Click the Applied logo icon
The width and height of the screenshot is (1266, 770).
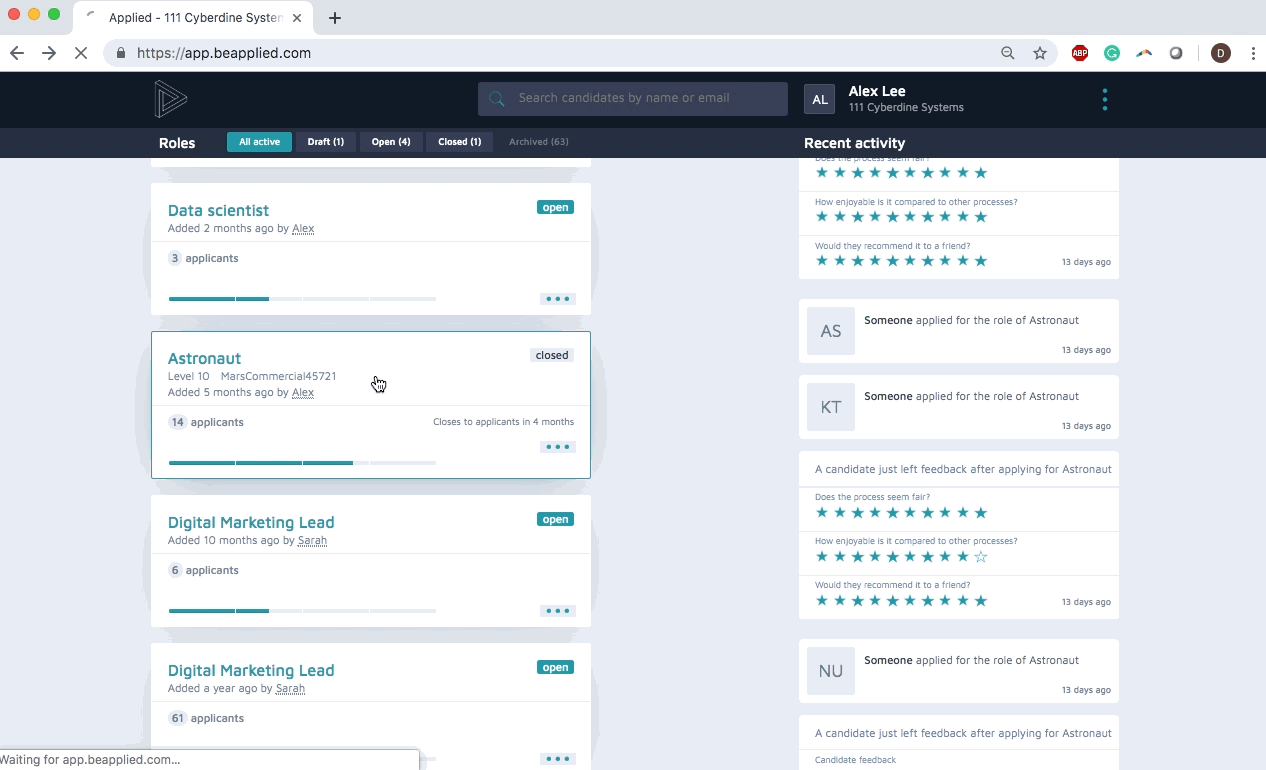(170, 99)
